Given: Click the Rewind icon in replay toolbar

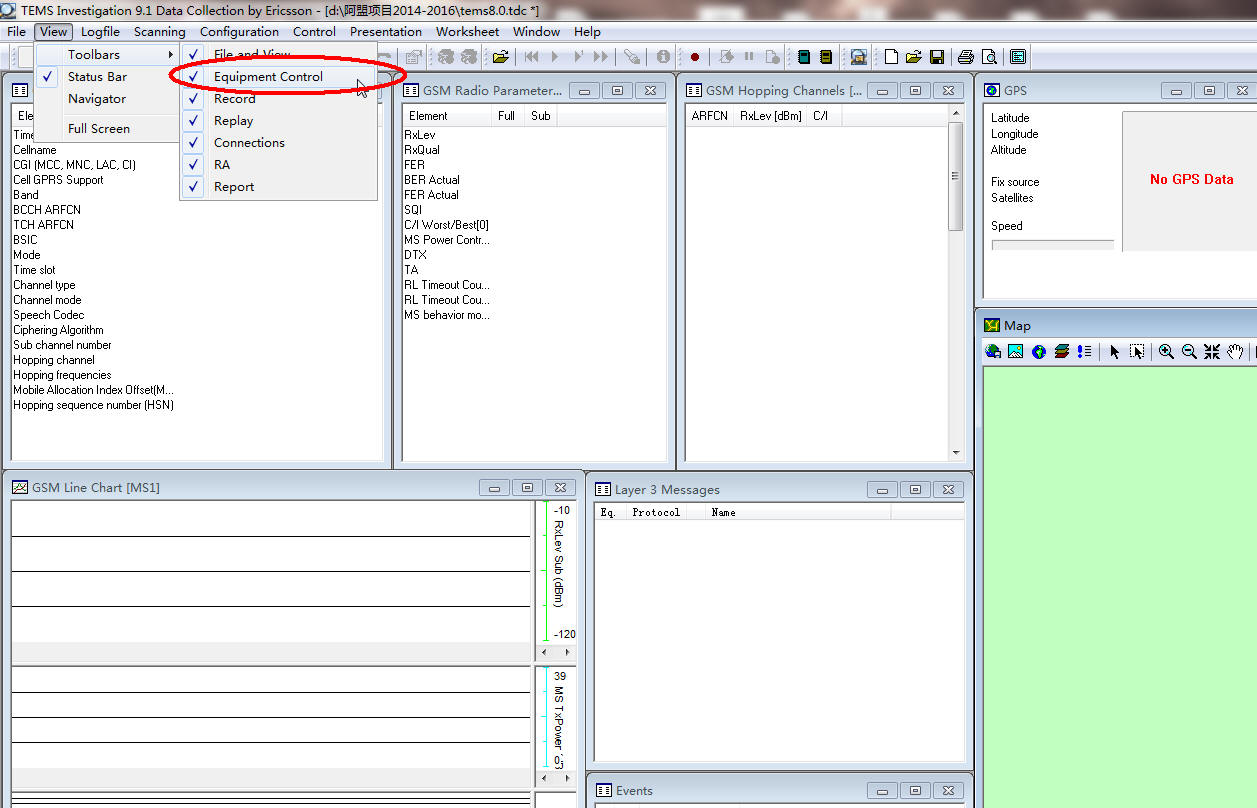Looking at the screenshot, I should tap(532, 57).
